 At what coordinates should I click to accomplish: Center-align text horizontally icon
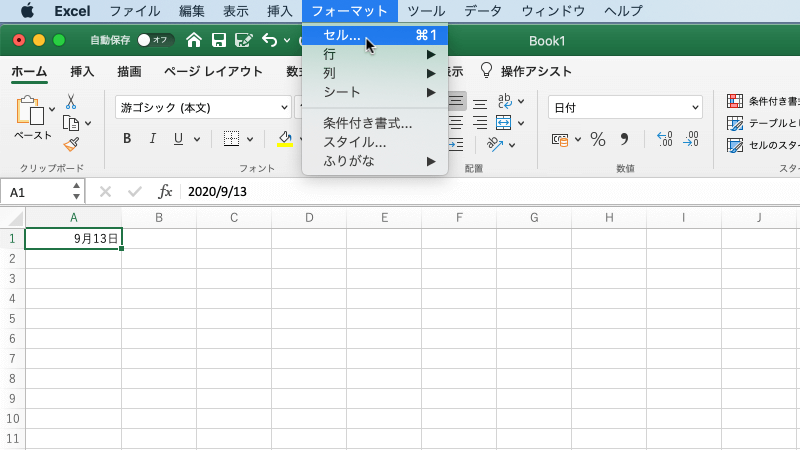tap(456, 123)
